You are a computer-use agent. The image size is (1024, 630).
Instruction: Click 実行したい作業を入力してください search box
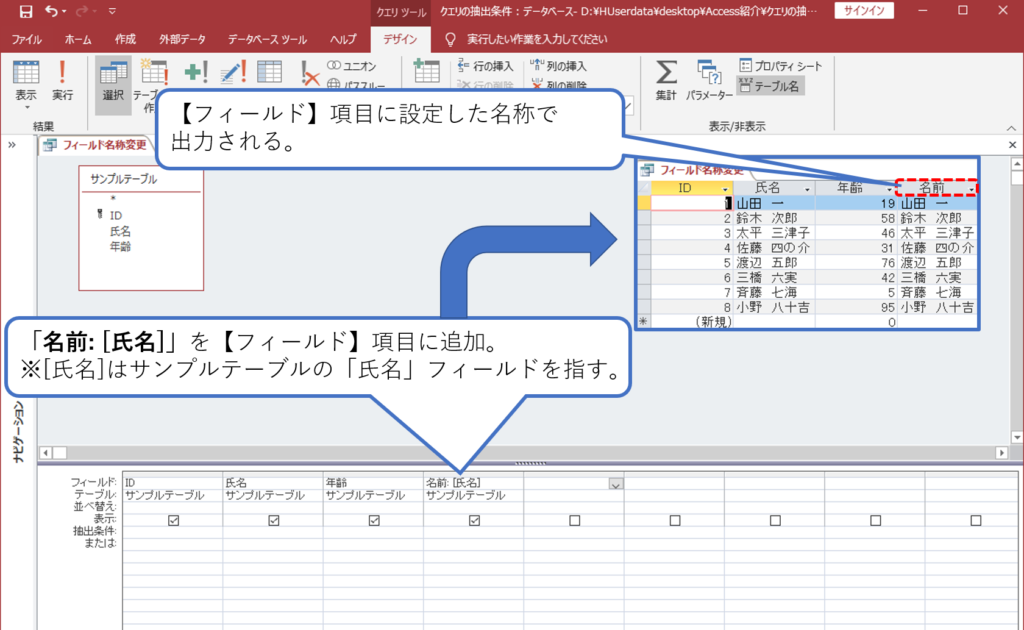(537, 40)
